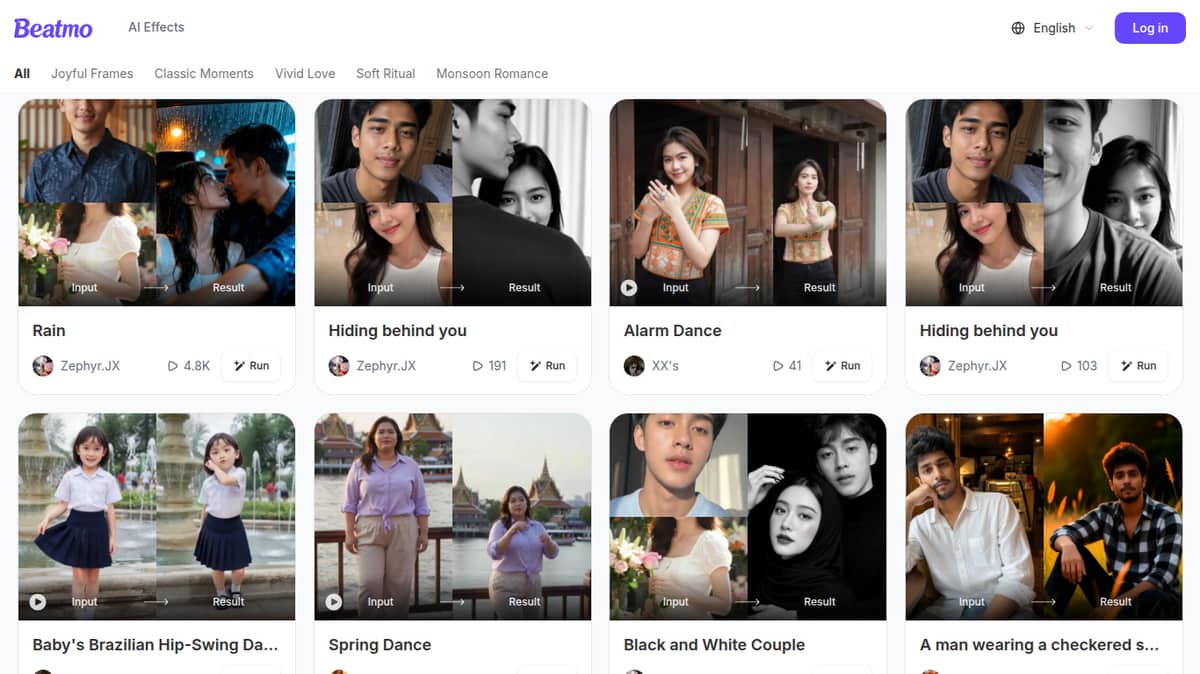Open the Rain title link
Viewport: 1200px width, 674px height.
pyautogui.click(x=49, y=331)
